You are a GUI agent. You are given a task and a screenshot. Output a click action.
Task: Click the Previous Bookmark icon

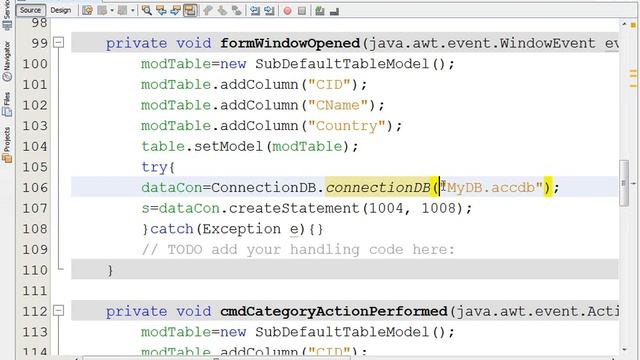coord(208,11)
